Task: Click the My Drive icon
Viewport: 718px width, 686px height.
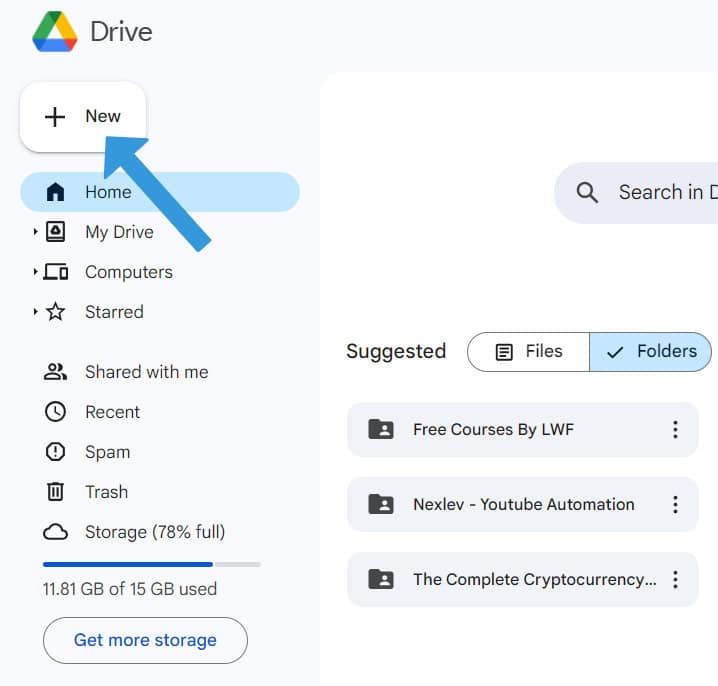Action: pos(55,232)
